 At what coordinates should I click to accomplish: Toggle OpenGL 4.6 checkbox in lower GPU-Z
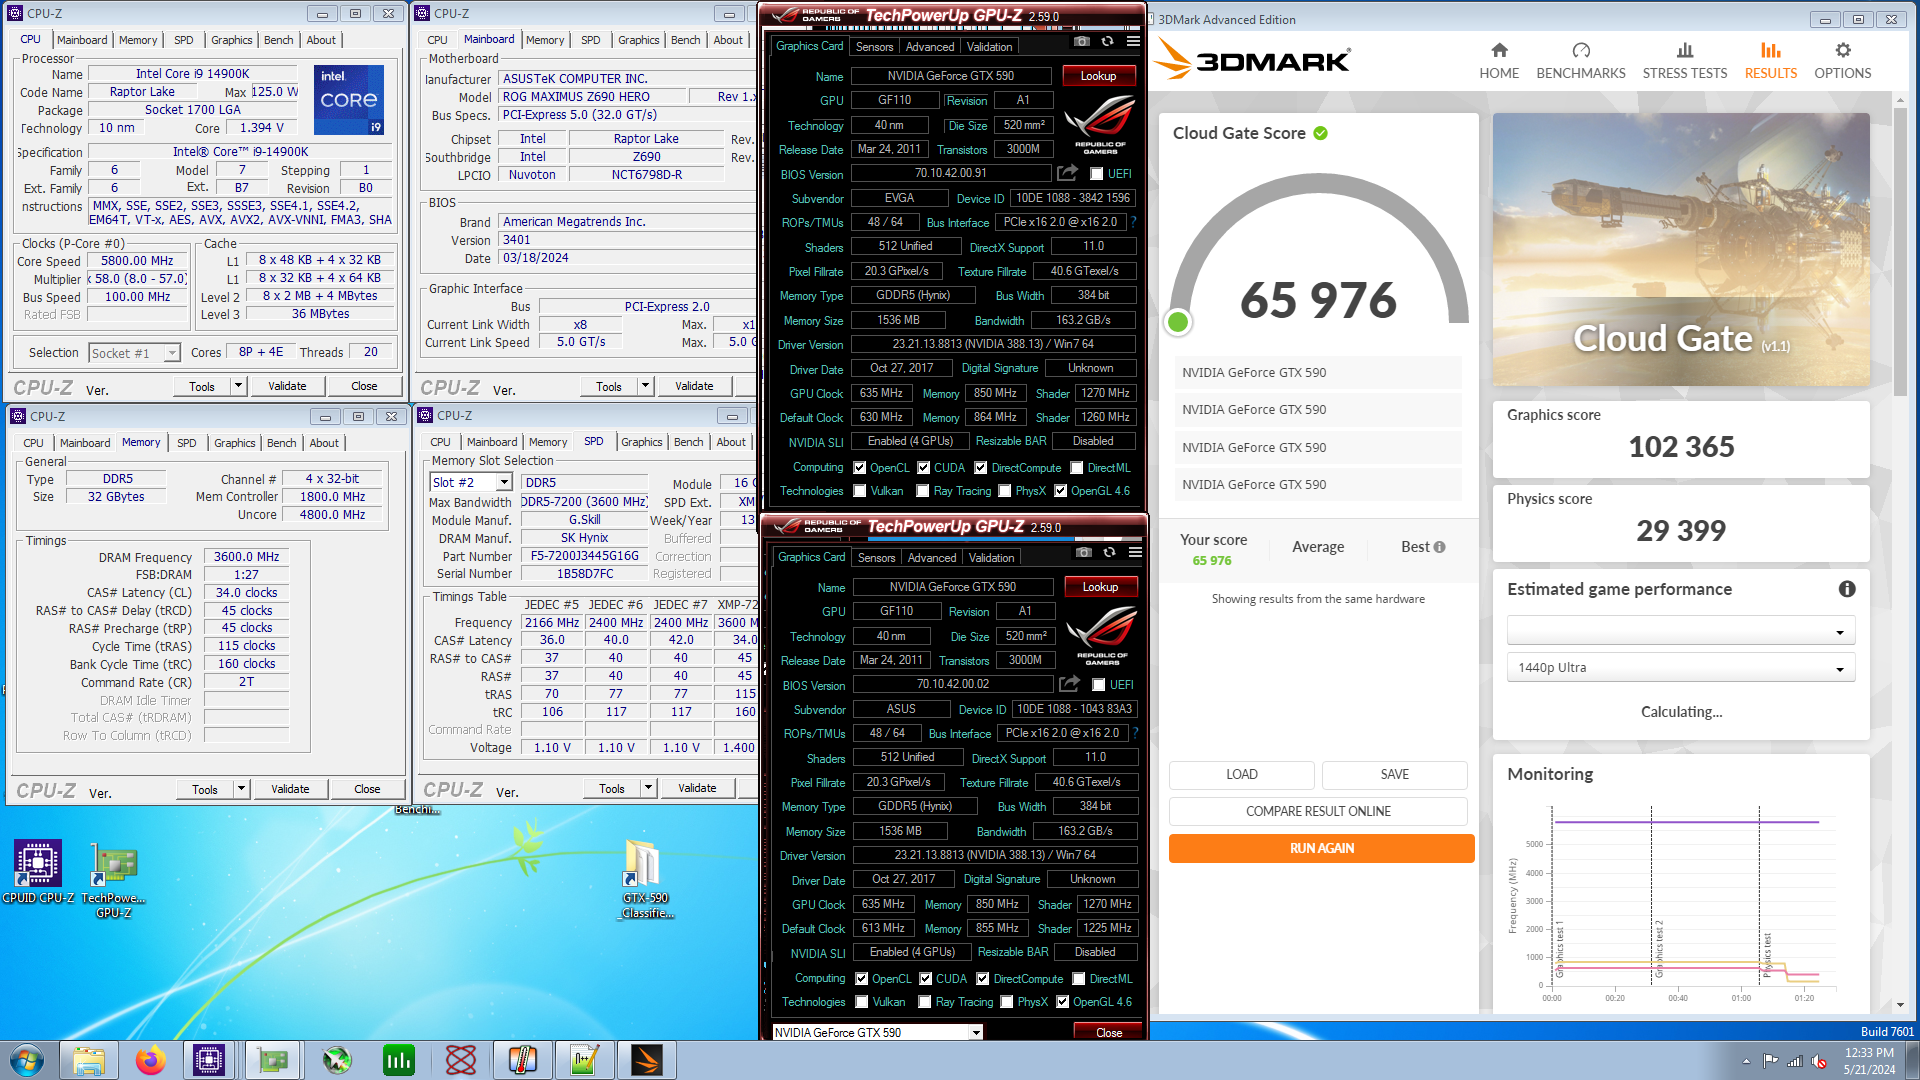click(x=1063, y=1002)
